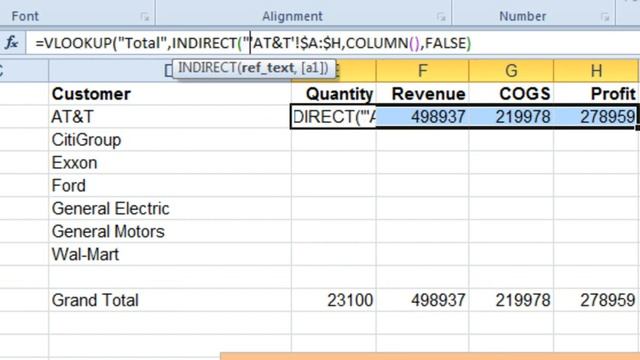Click Grand Total COGS 219978
Viewport: 640px width, 360px height.
(x=511, y=300)
